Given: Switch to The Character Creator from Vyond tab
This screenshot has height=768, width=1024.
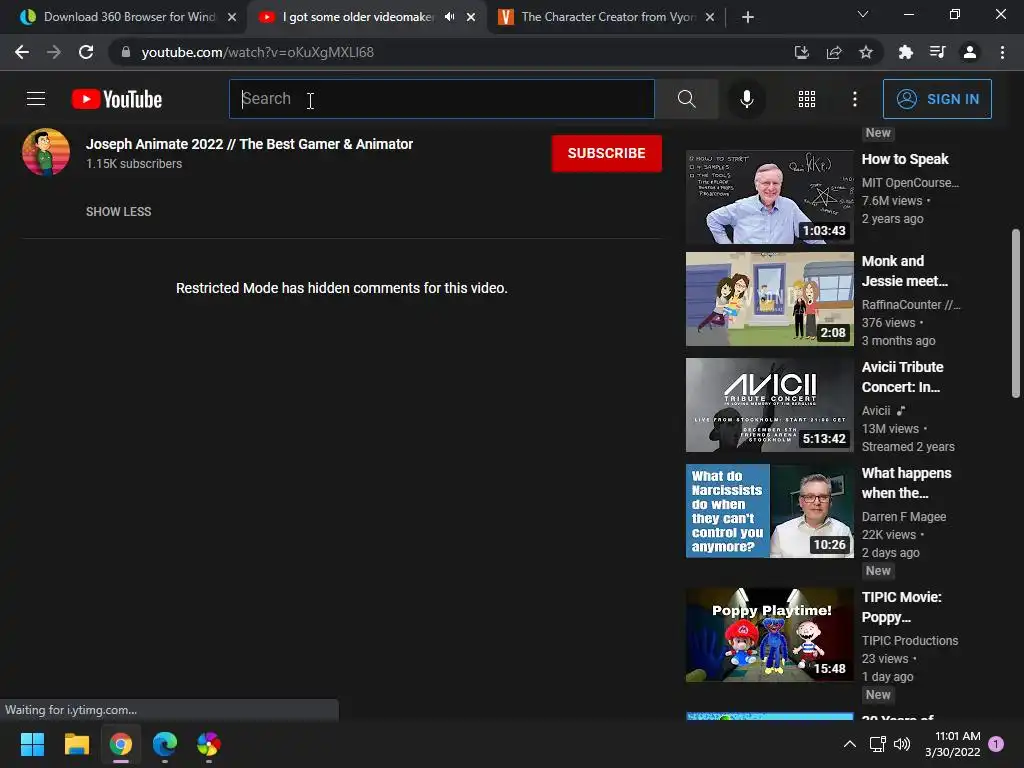Looking at the screenshot, I should (608, 17).
